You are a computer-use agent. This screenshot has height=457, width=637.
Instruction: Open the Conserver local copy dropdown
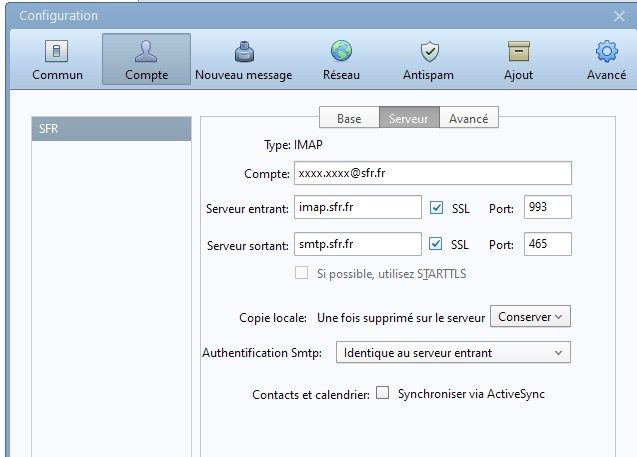pyautogui.click(x=530, y=317)
